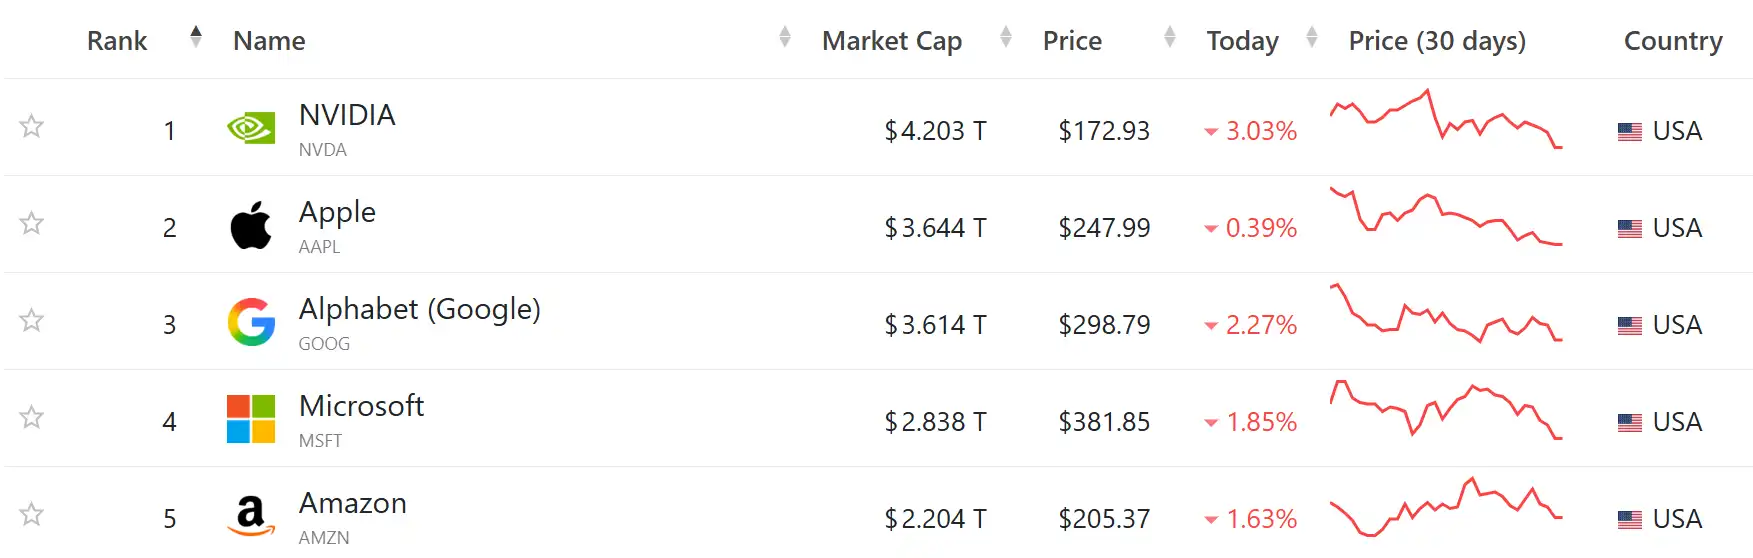The height and width of the screenshot is (558, 1753).
Task: Click the red down arrow beside 3.03%
Action: [x=1211, y=132]
